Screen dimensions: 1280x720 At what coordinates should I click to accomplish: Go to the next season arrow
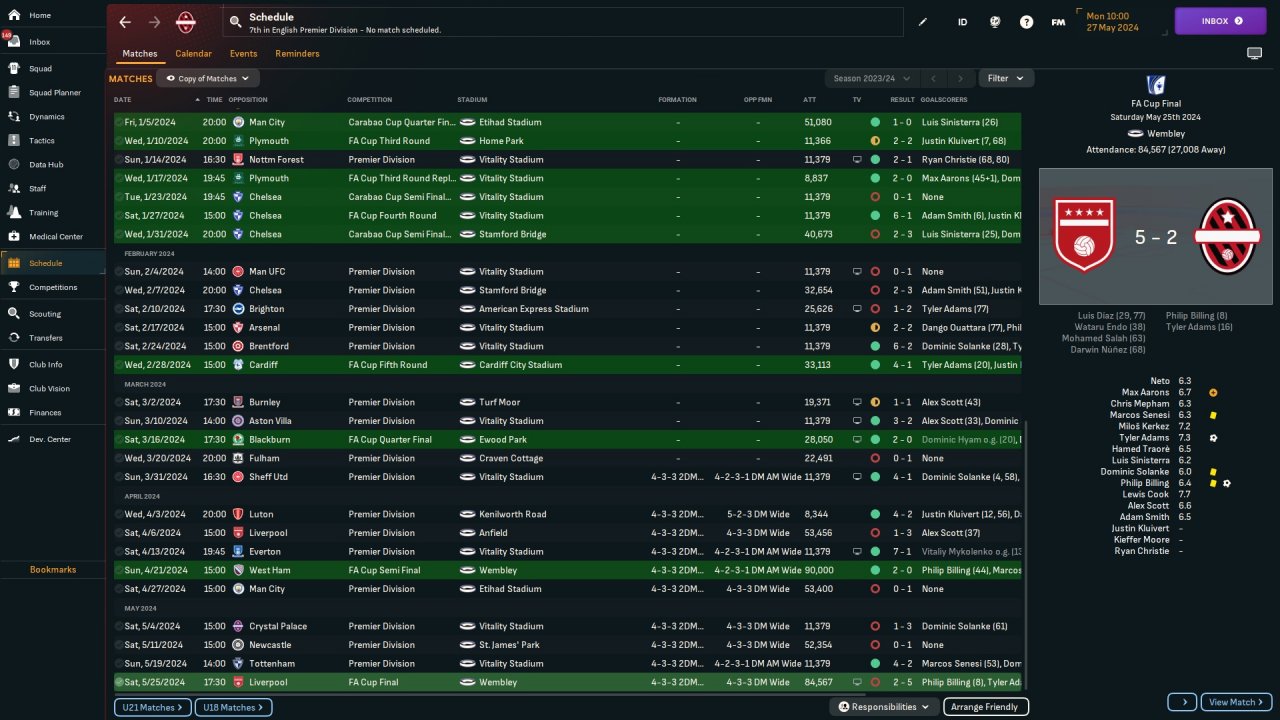point(960,78)
